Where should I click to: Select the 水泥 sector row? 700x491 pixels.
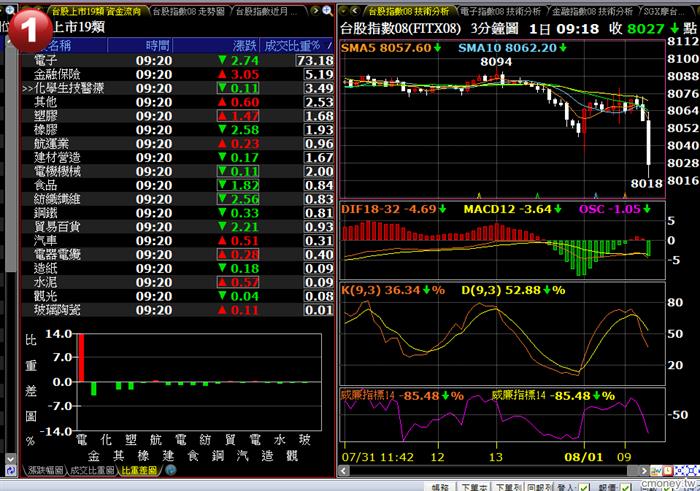pos(178,282)
